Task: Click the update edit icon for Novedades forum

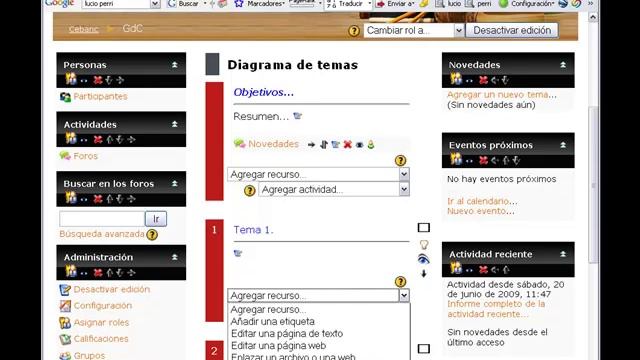Action: click(x=336, y=144)
